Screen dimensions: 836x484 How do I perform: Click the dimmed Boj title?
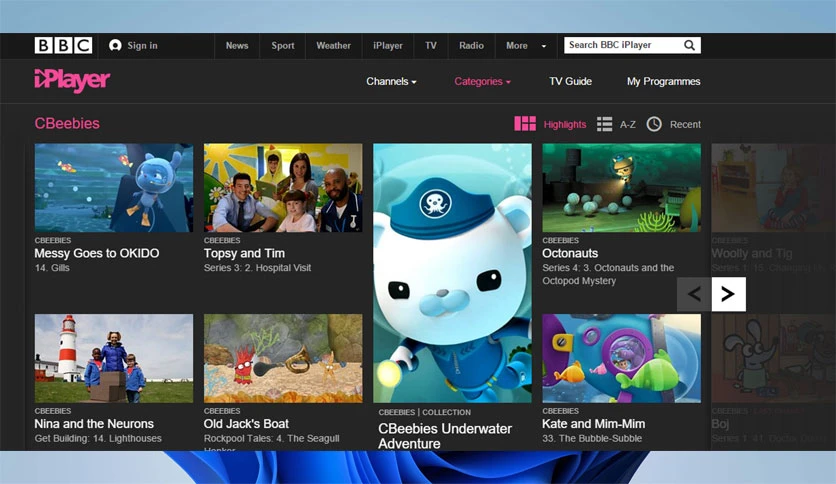pyautogui.click(x=720, y=424)
